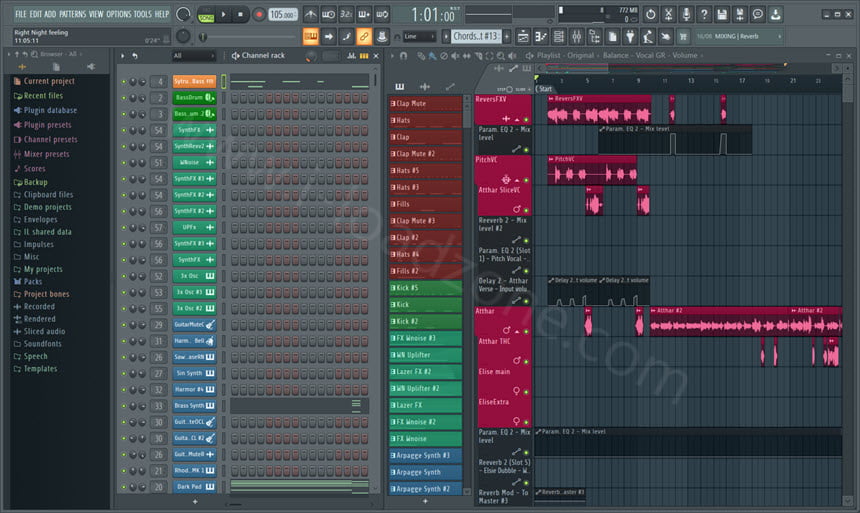
Task: Select the Kick #5 pattern in picker
Action: click(x=426, y=288)
